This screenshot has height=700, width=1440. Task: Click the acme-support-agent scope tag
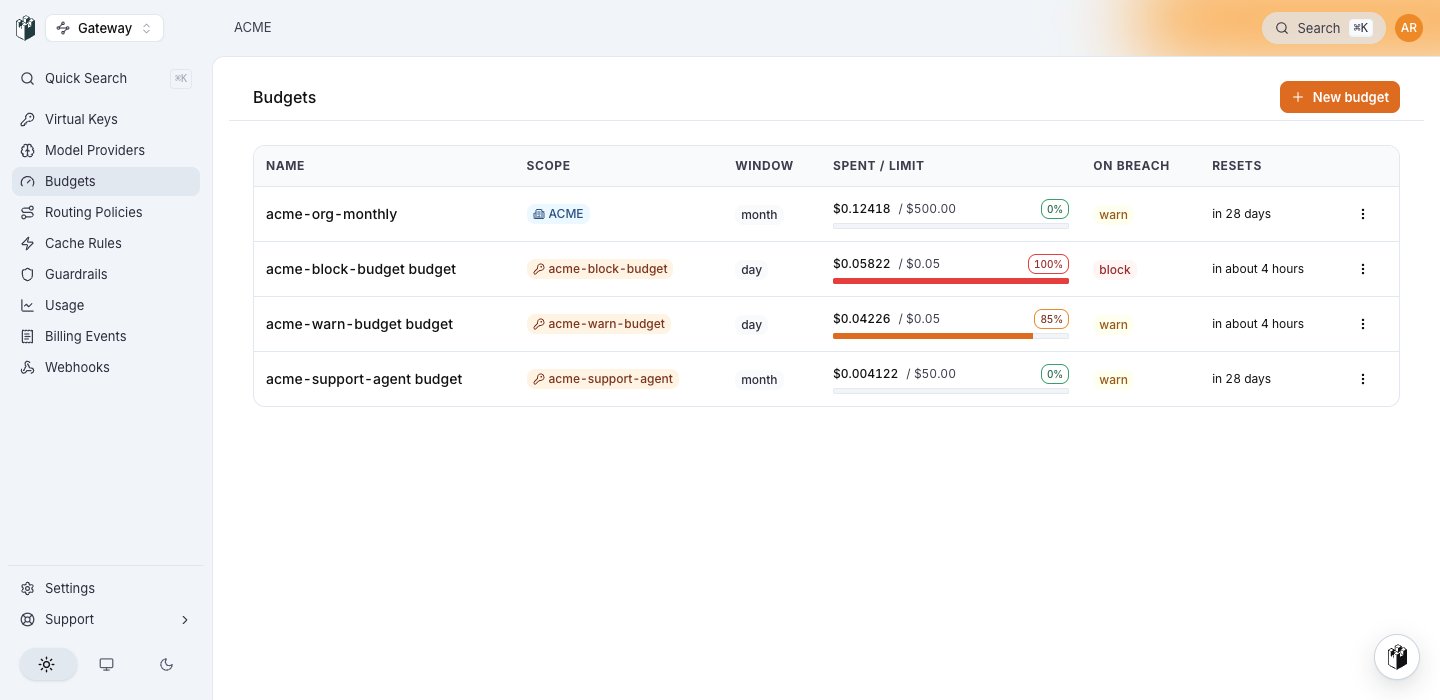click(603, 379)
